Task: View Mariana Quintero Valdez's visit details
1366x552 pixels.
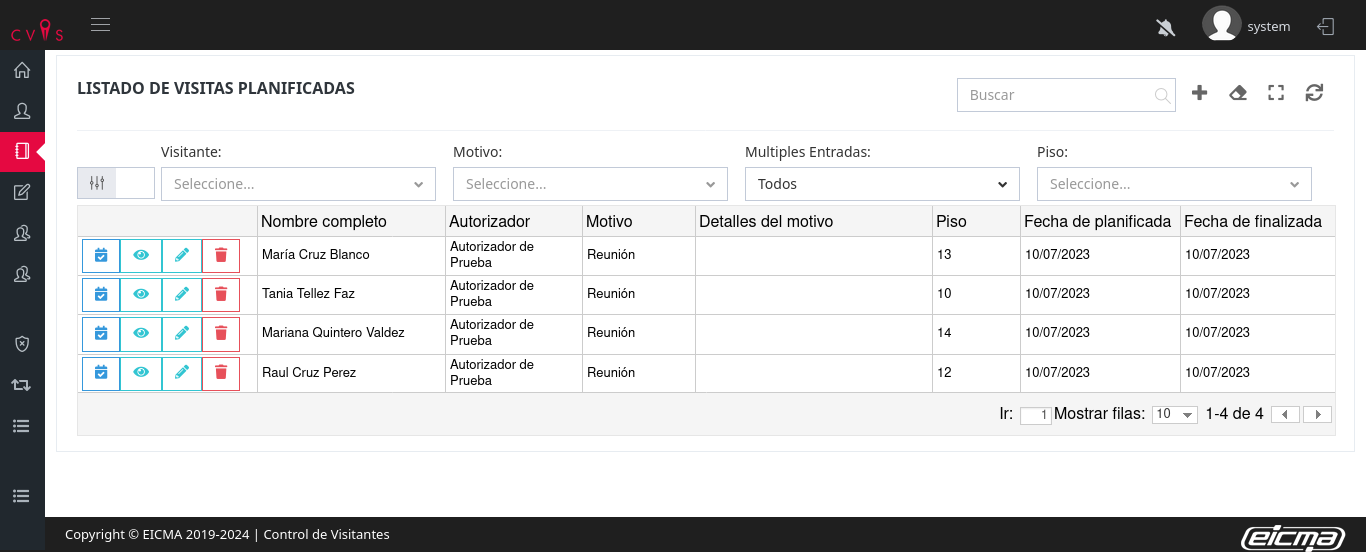Action: coord(141,333)
